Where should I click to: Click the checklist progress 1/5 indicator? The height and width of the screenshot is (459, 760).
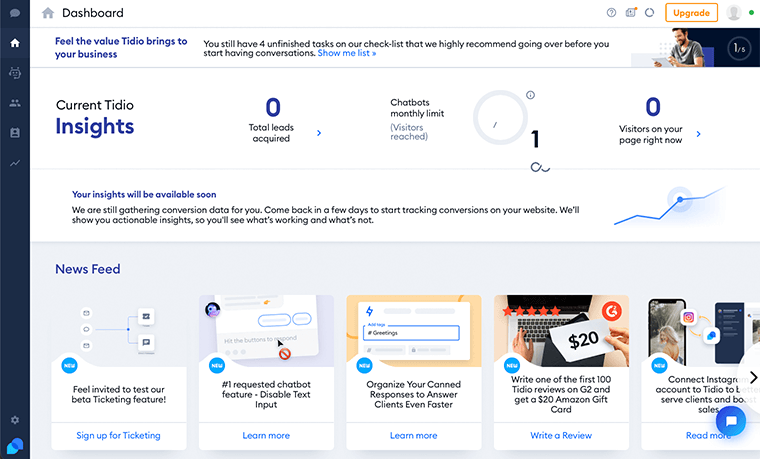pos(739,47)
